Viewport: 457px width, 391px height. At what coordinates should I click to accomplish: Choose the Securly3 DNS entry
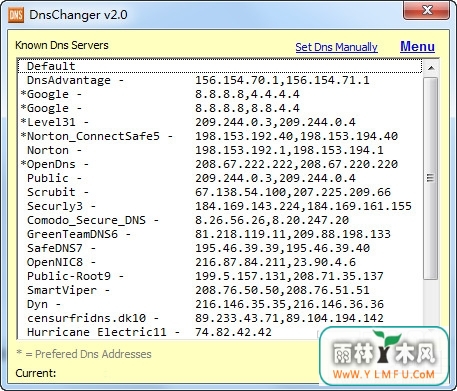(x=220, y=206)
